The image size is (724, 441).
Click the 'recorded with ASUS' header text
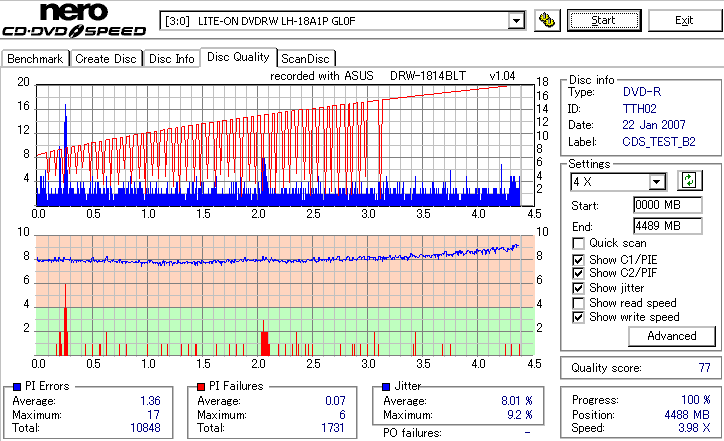[322, 76]
